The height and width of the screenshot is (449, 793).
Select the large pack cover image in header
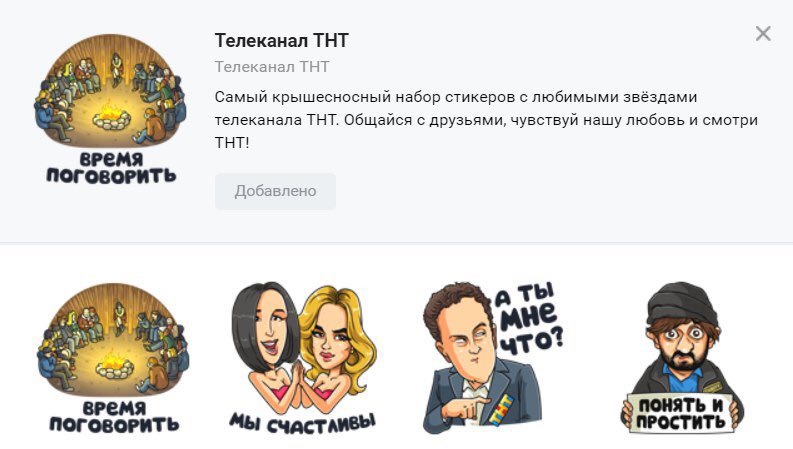pos(111,108)
